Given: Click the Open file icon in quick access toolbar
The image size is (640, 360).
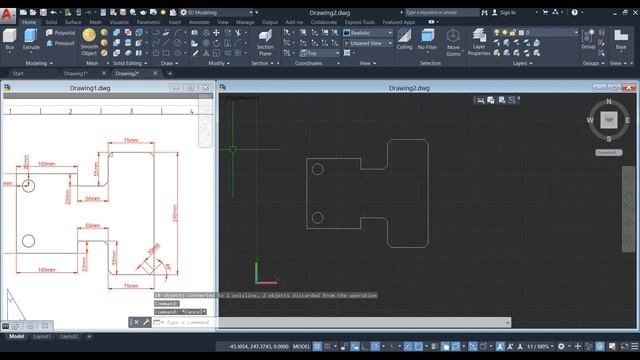Looking at the screenshot, I should click(33, 13).
